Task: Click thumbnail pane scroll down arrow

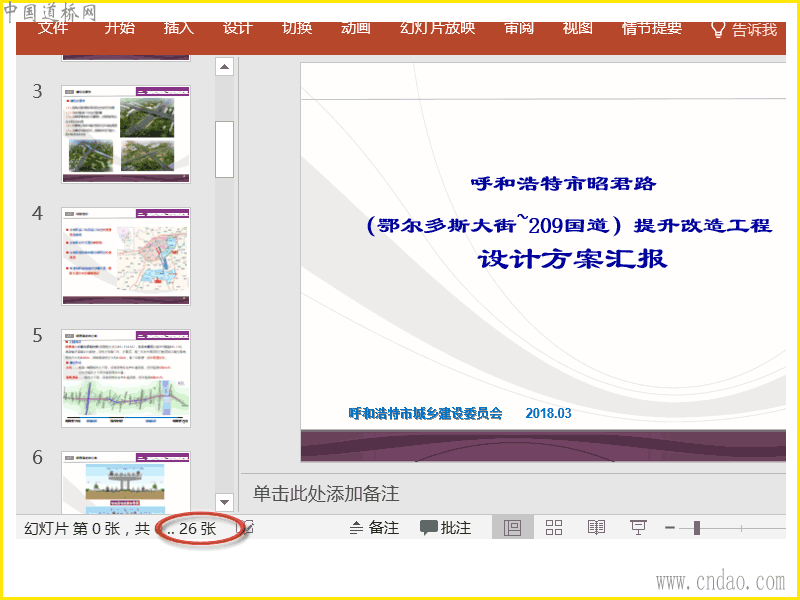Action: tap(224, 502)
